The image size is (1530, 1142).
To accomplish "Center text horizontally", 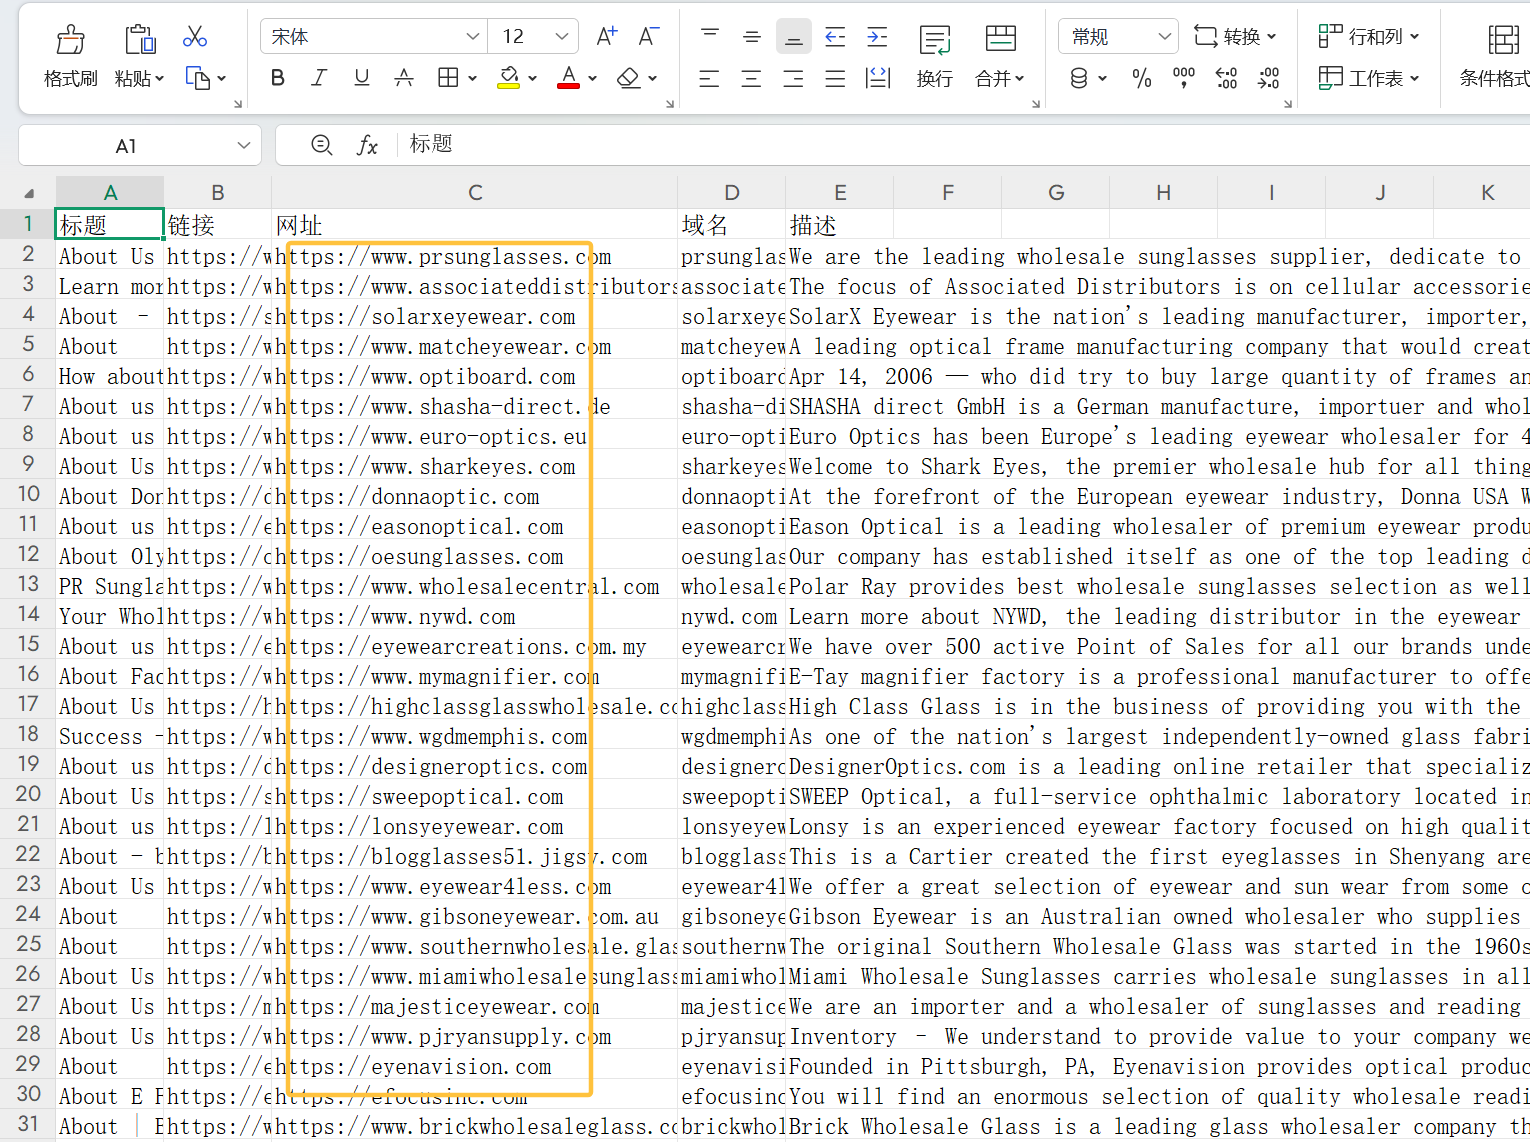I will (x=751, y=78).
